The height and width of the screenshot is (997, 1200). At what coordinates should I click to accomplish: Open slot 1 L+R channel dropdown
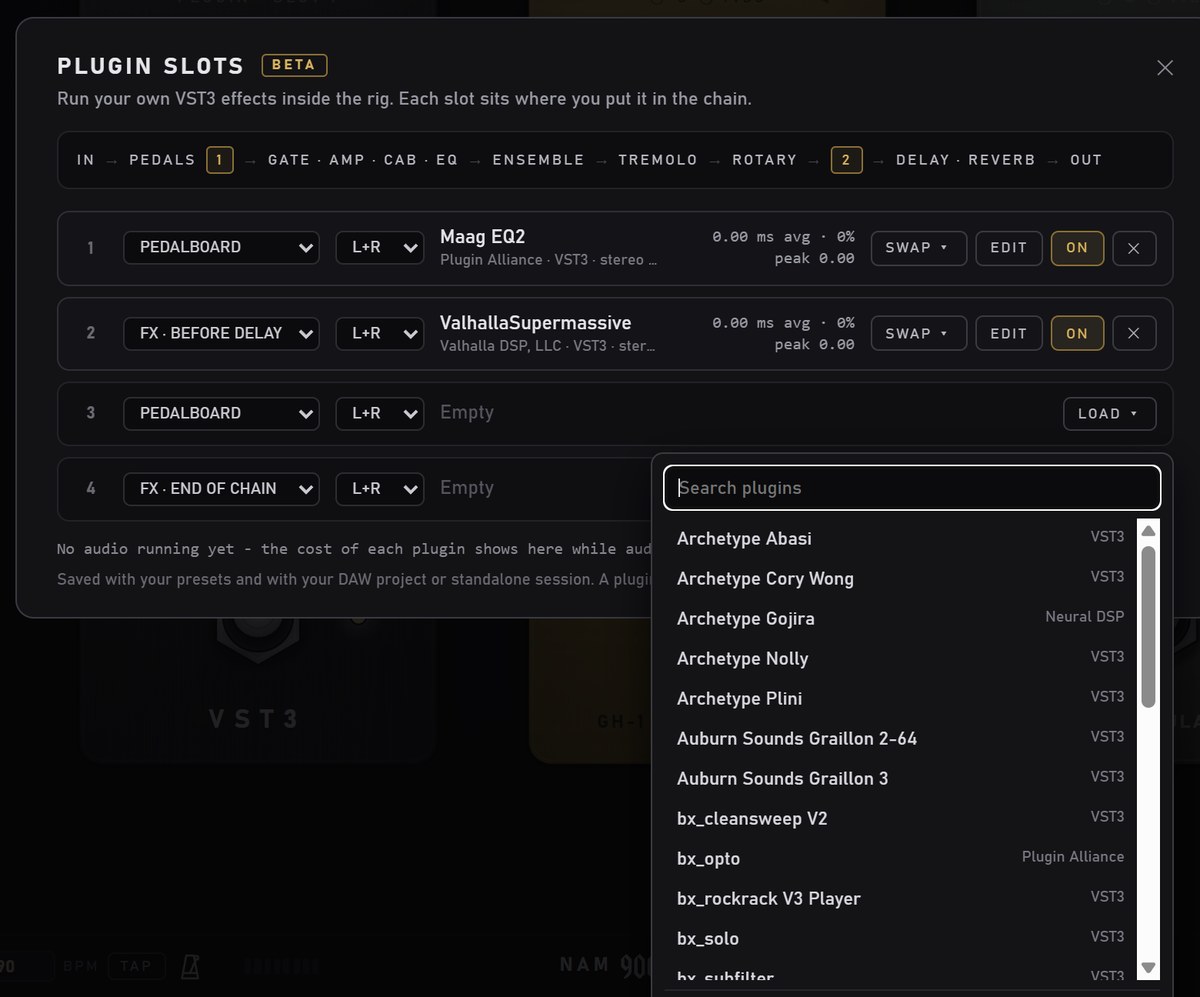point(380,248)
